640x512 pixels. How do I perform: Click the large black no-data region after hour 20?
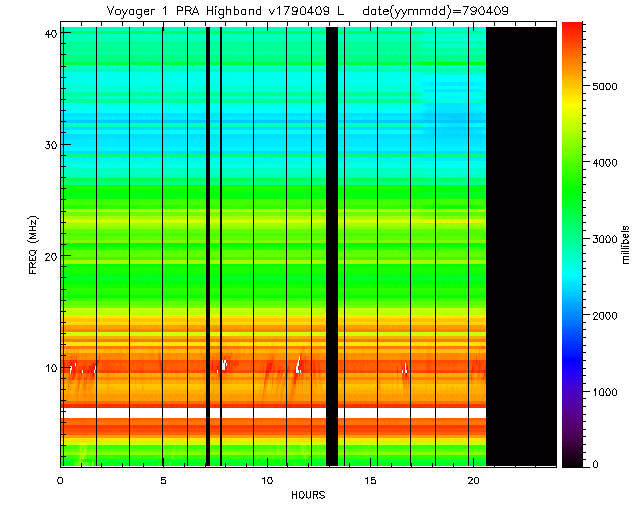pyautogui.click(x=521, y=247)
